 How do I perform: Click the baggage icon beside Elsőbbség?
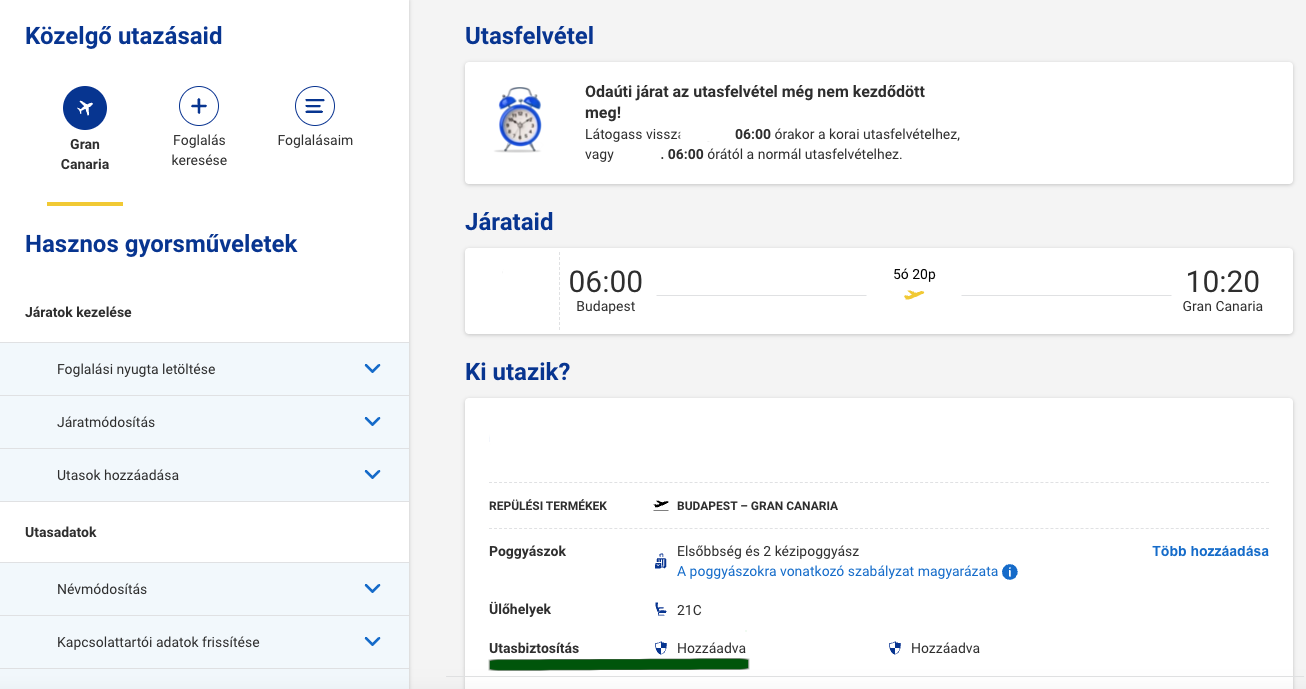point(660,562)
